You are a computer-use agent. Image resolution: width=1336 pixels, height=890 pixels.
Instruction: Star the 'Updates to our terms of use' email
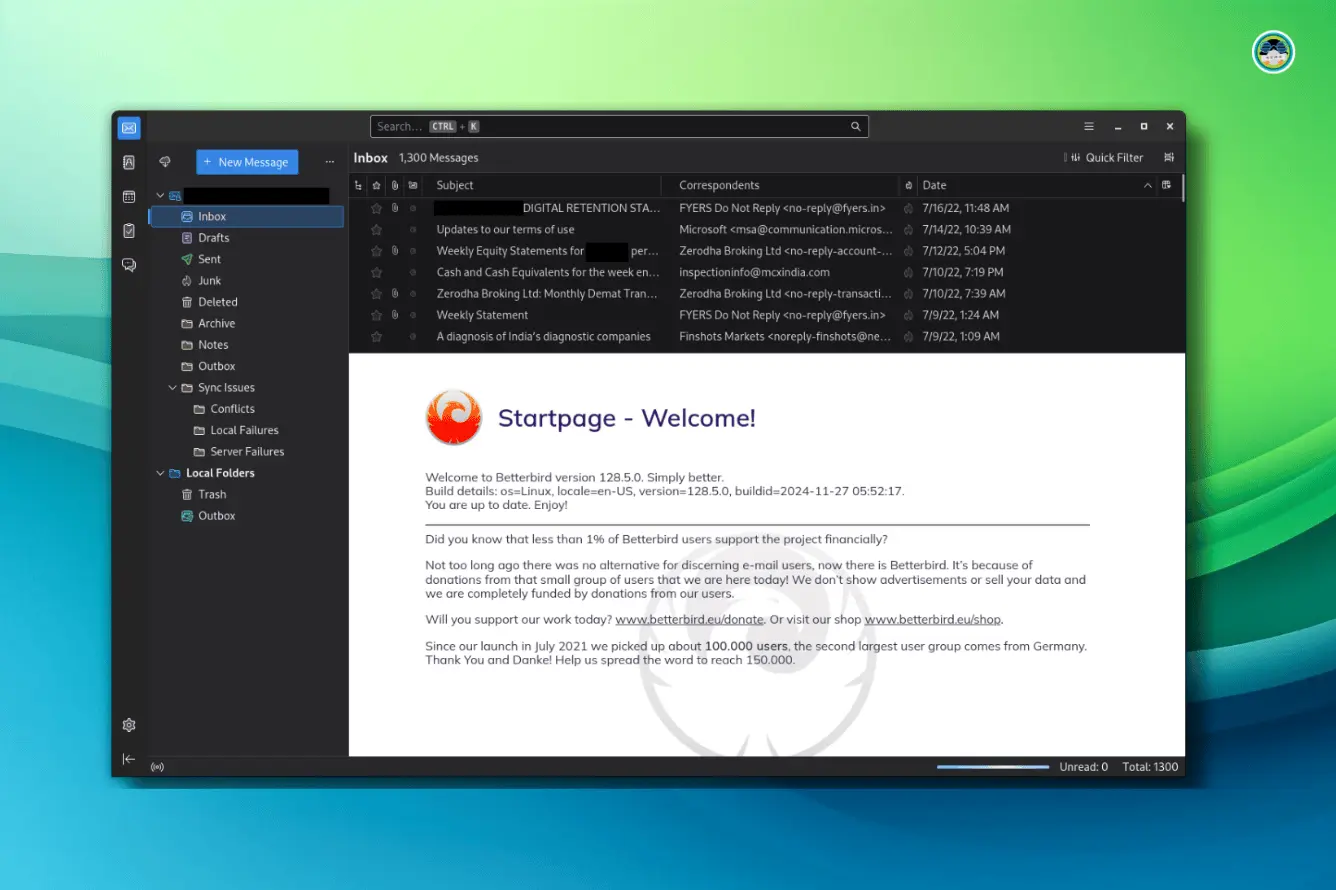coord(376,230)
